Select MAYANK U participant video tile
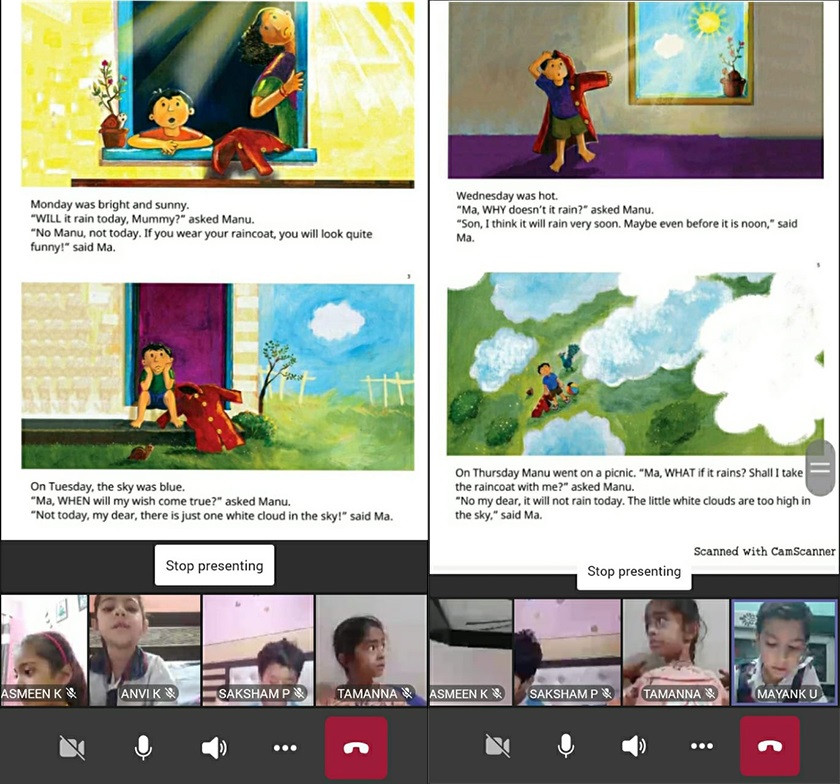The width and height of the screenshot is (840, 784). [784, 652]
